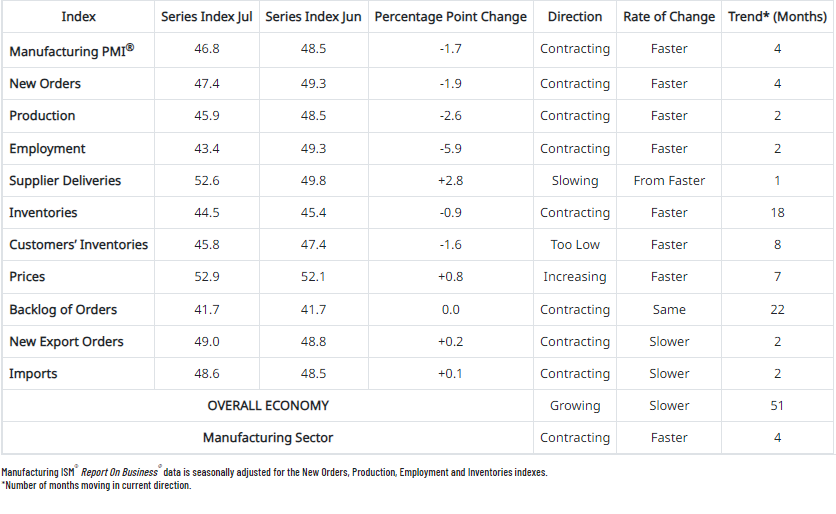Click the Customers' Inventories row label

point(78,245)
